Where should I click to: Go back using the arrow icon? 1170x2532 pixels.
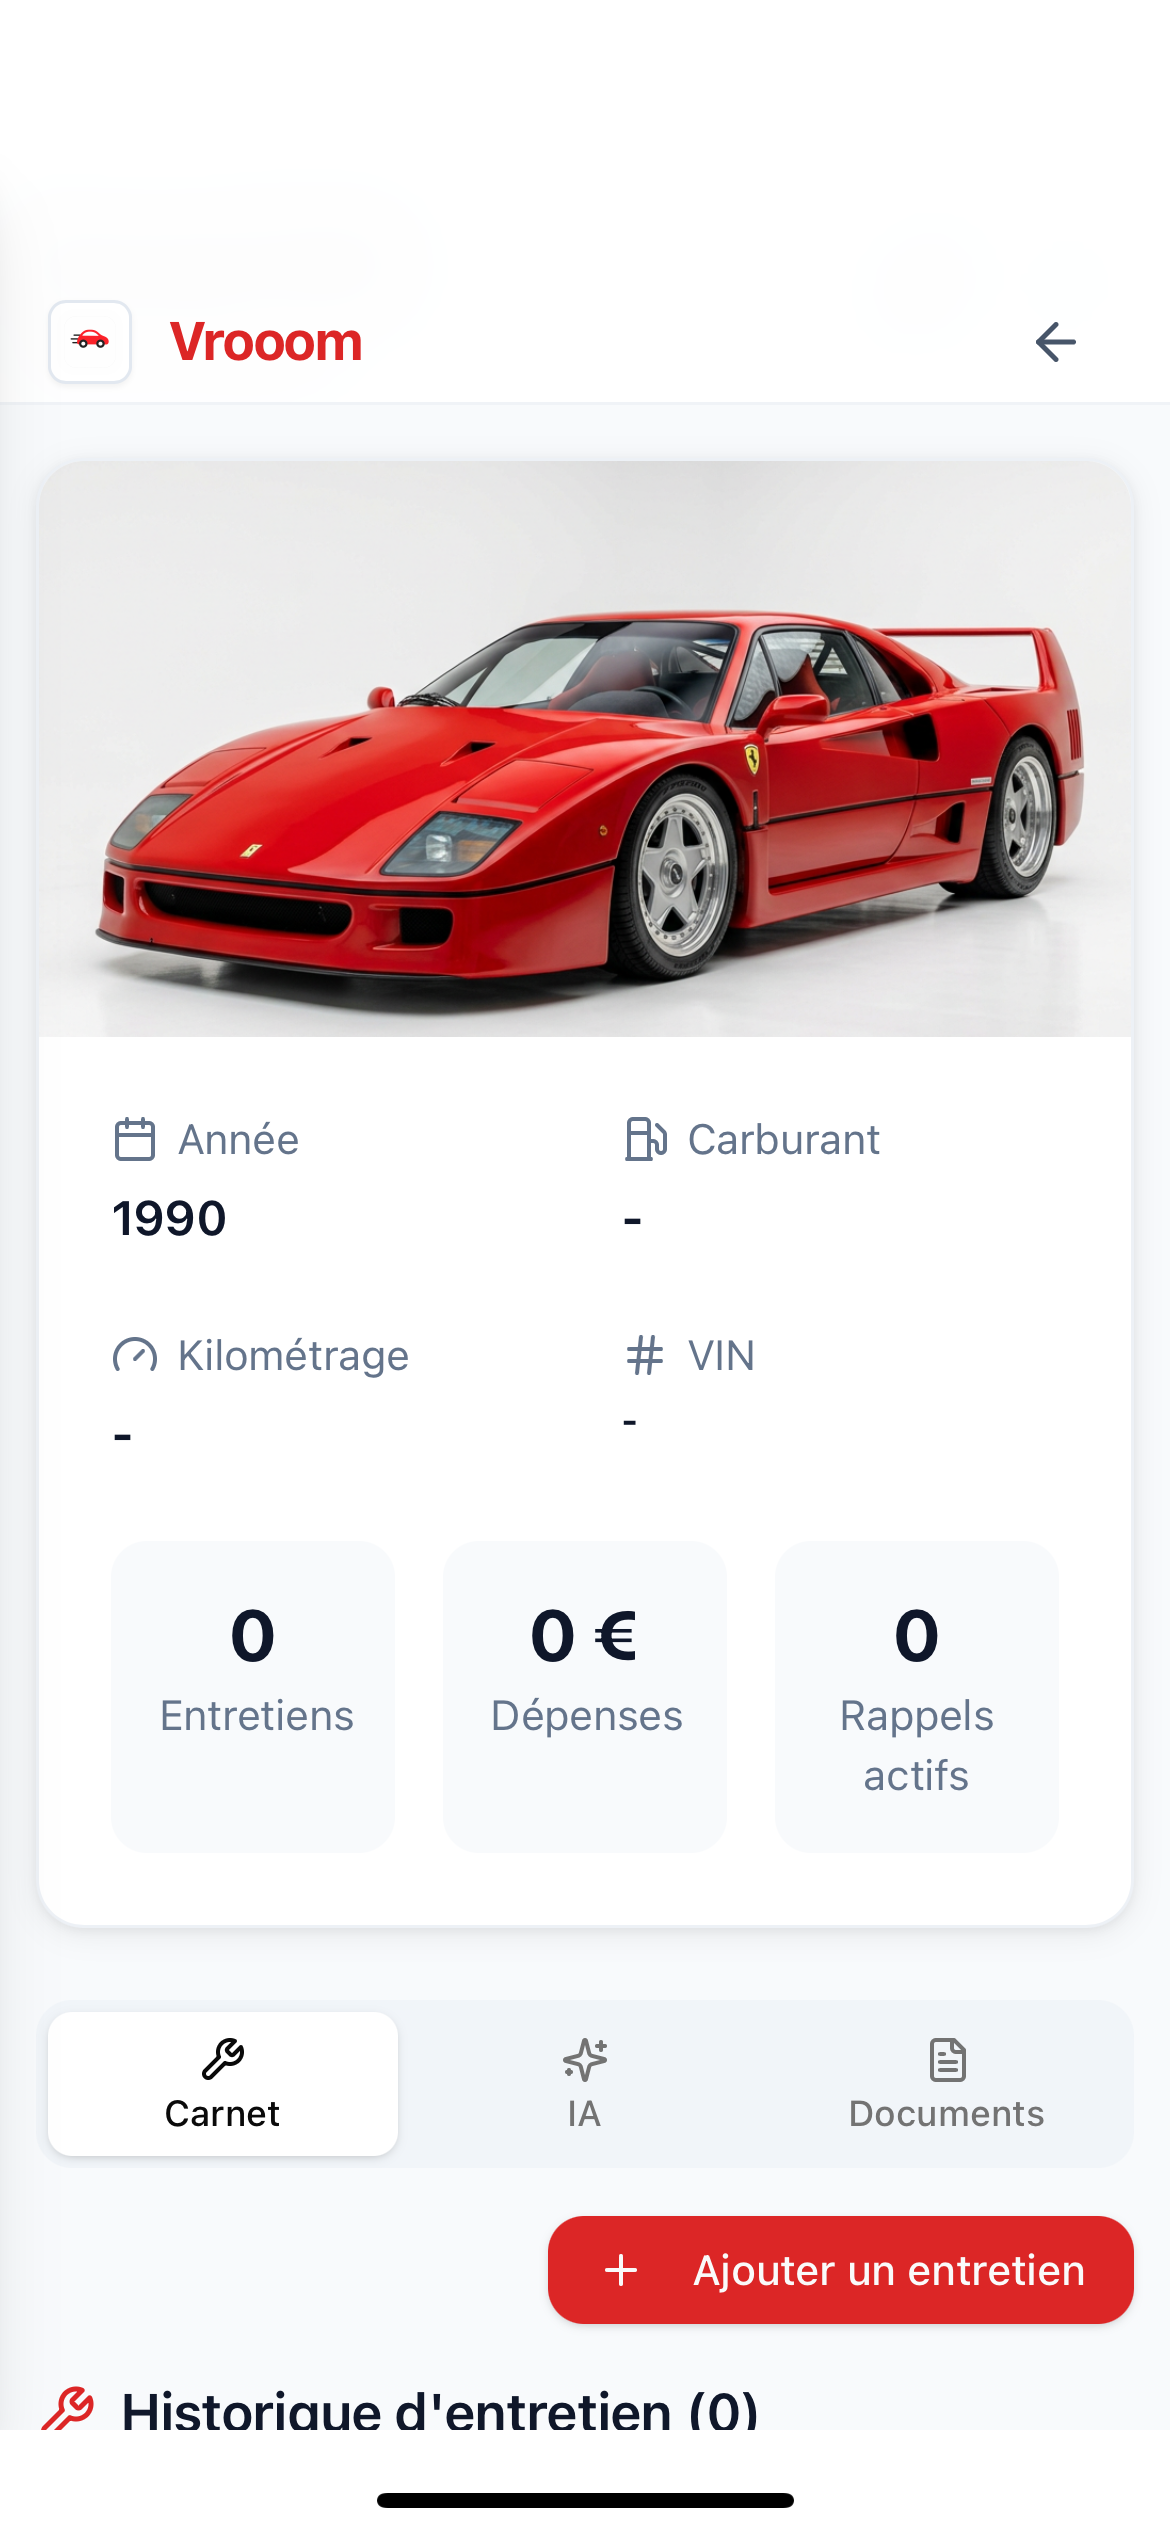pyautogui.click(x=1055, y=342)
